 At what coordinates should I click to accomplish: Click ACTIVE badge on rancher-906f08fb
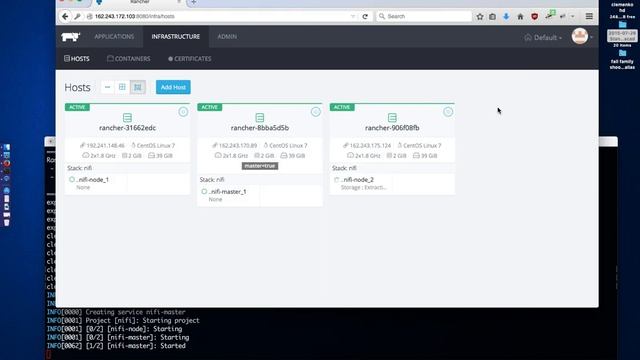pos(342,107)
